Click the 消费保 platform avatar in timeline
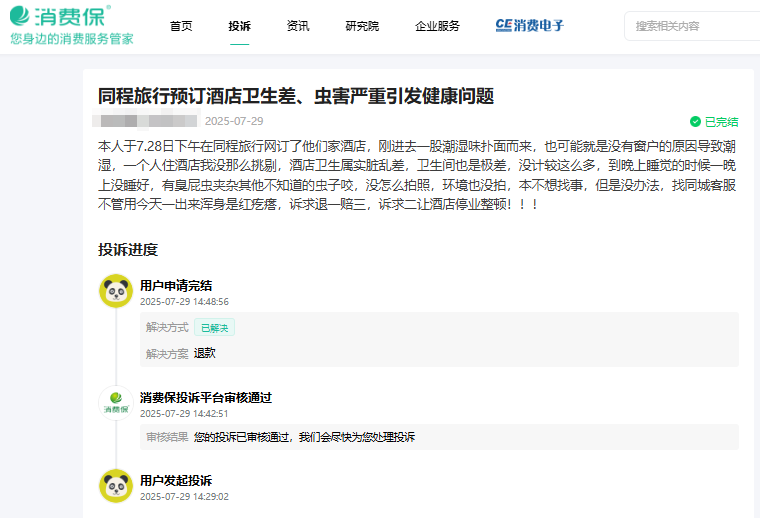 pyautogui.click(x=116, y=403)
